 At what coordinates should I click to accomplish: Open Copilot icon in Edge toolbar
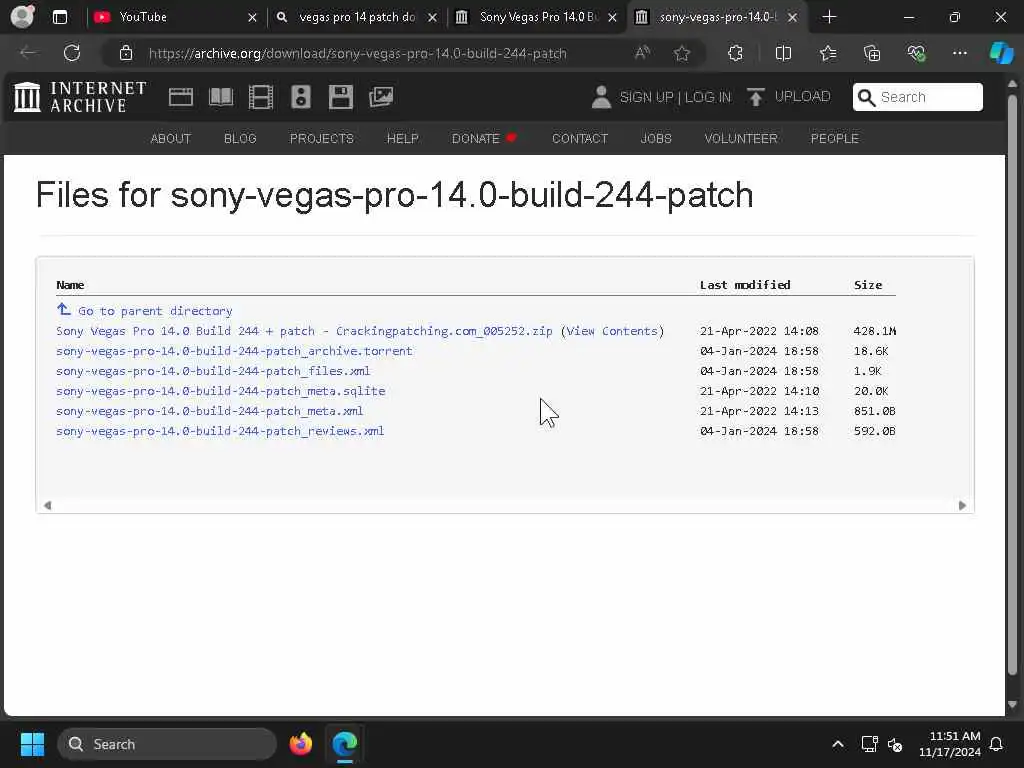pos(1001,53)
